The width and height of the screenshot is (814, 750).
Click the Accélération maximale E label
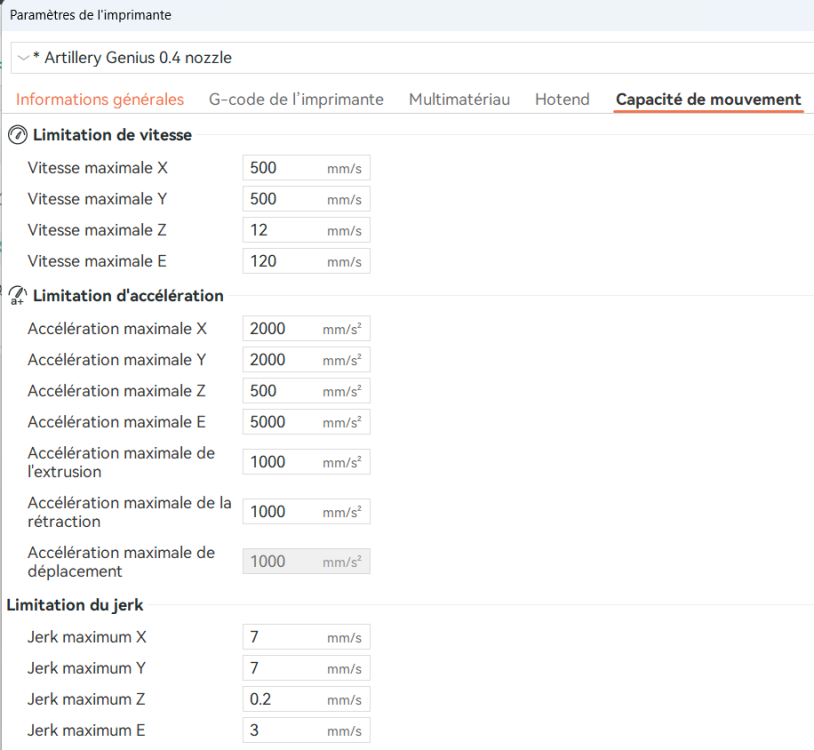[116, 422]
